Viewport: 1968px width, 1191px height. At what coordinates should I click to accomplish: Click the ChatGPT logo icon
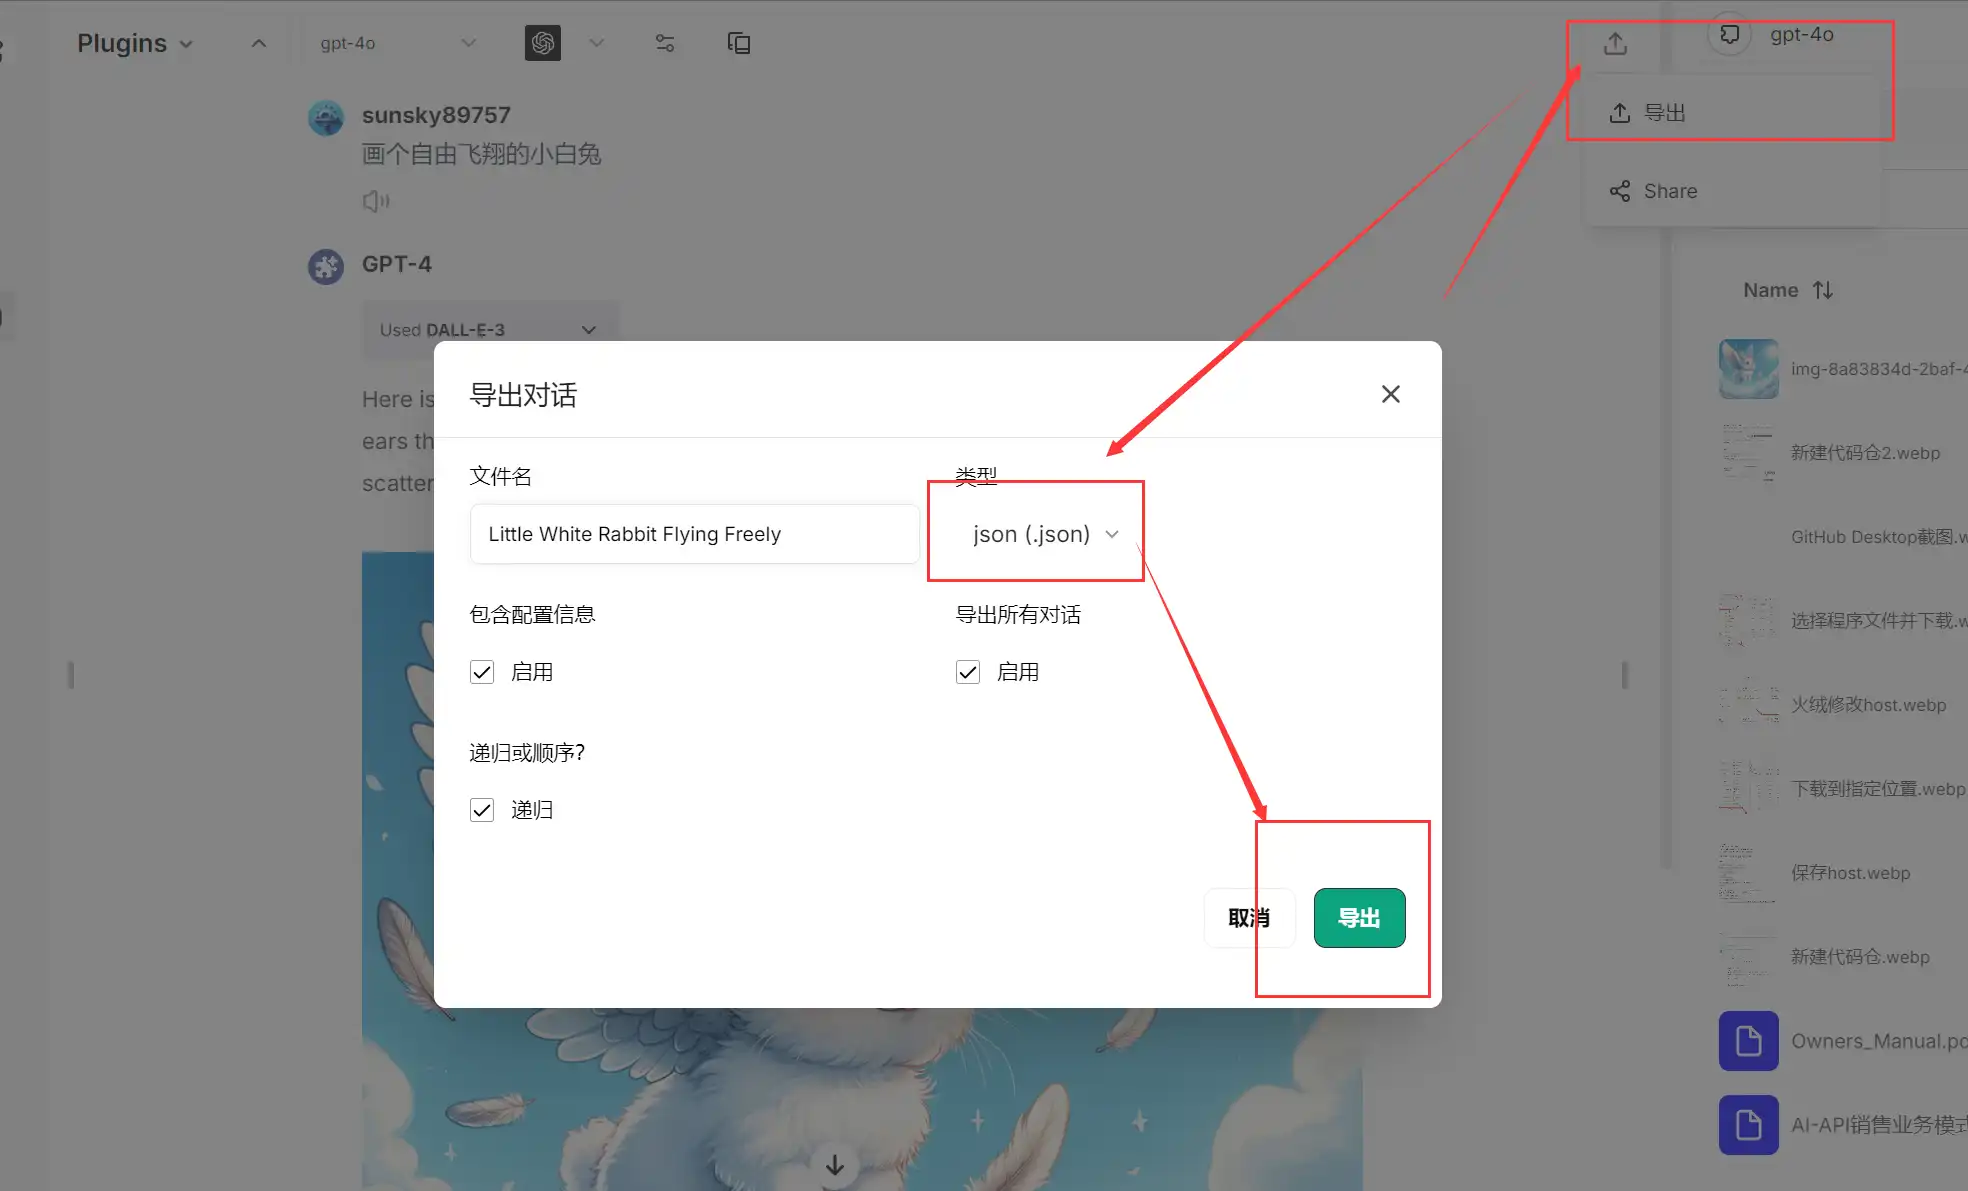pos(543,44)
